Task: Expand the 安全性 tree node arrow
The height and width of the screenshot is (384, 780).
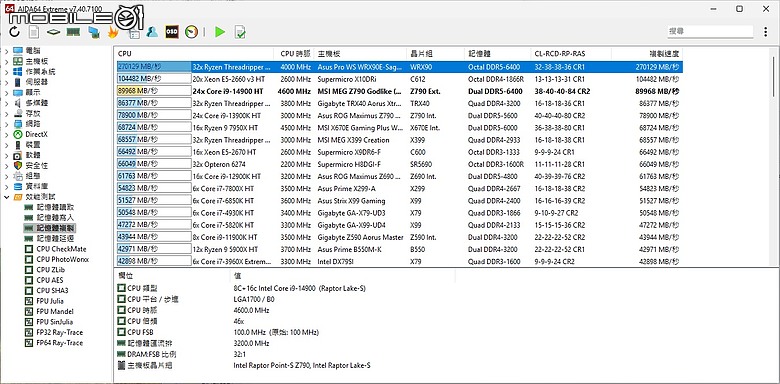Action: (6, 165)
